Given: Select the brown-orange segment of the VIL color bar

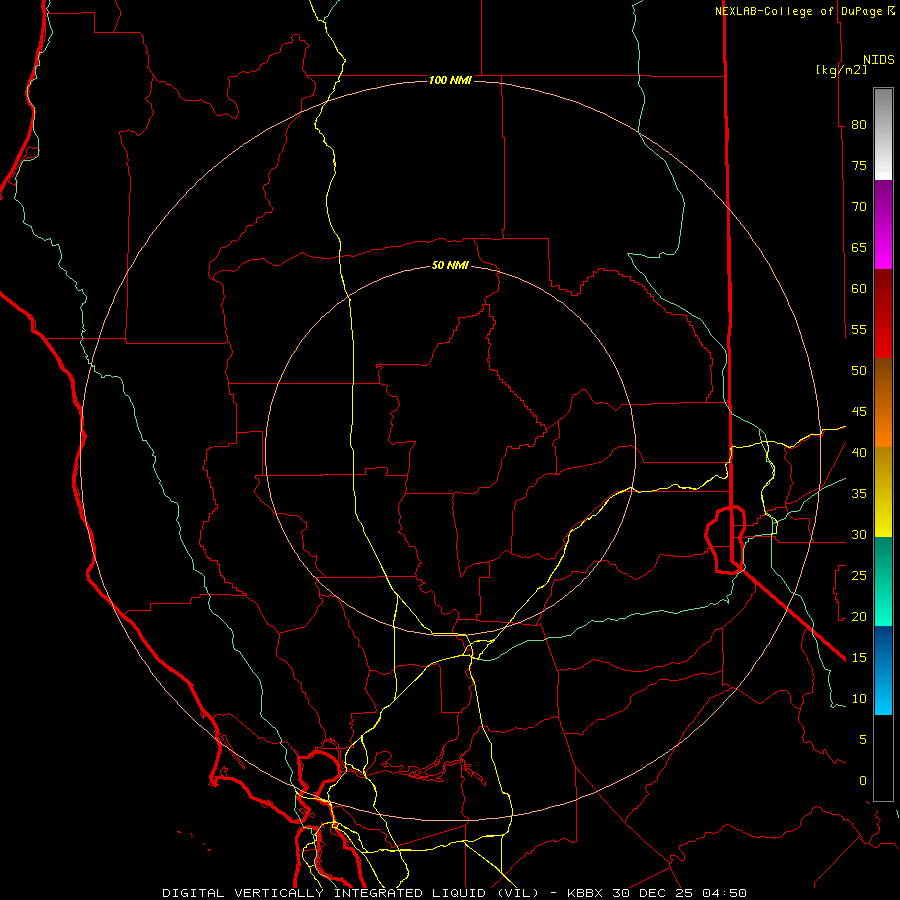Looking at the screenshot, I should (x=883, y=402).
